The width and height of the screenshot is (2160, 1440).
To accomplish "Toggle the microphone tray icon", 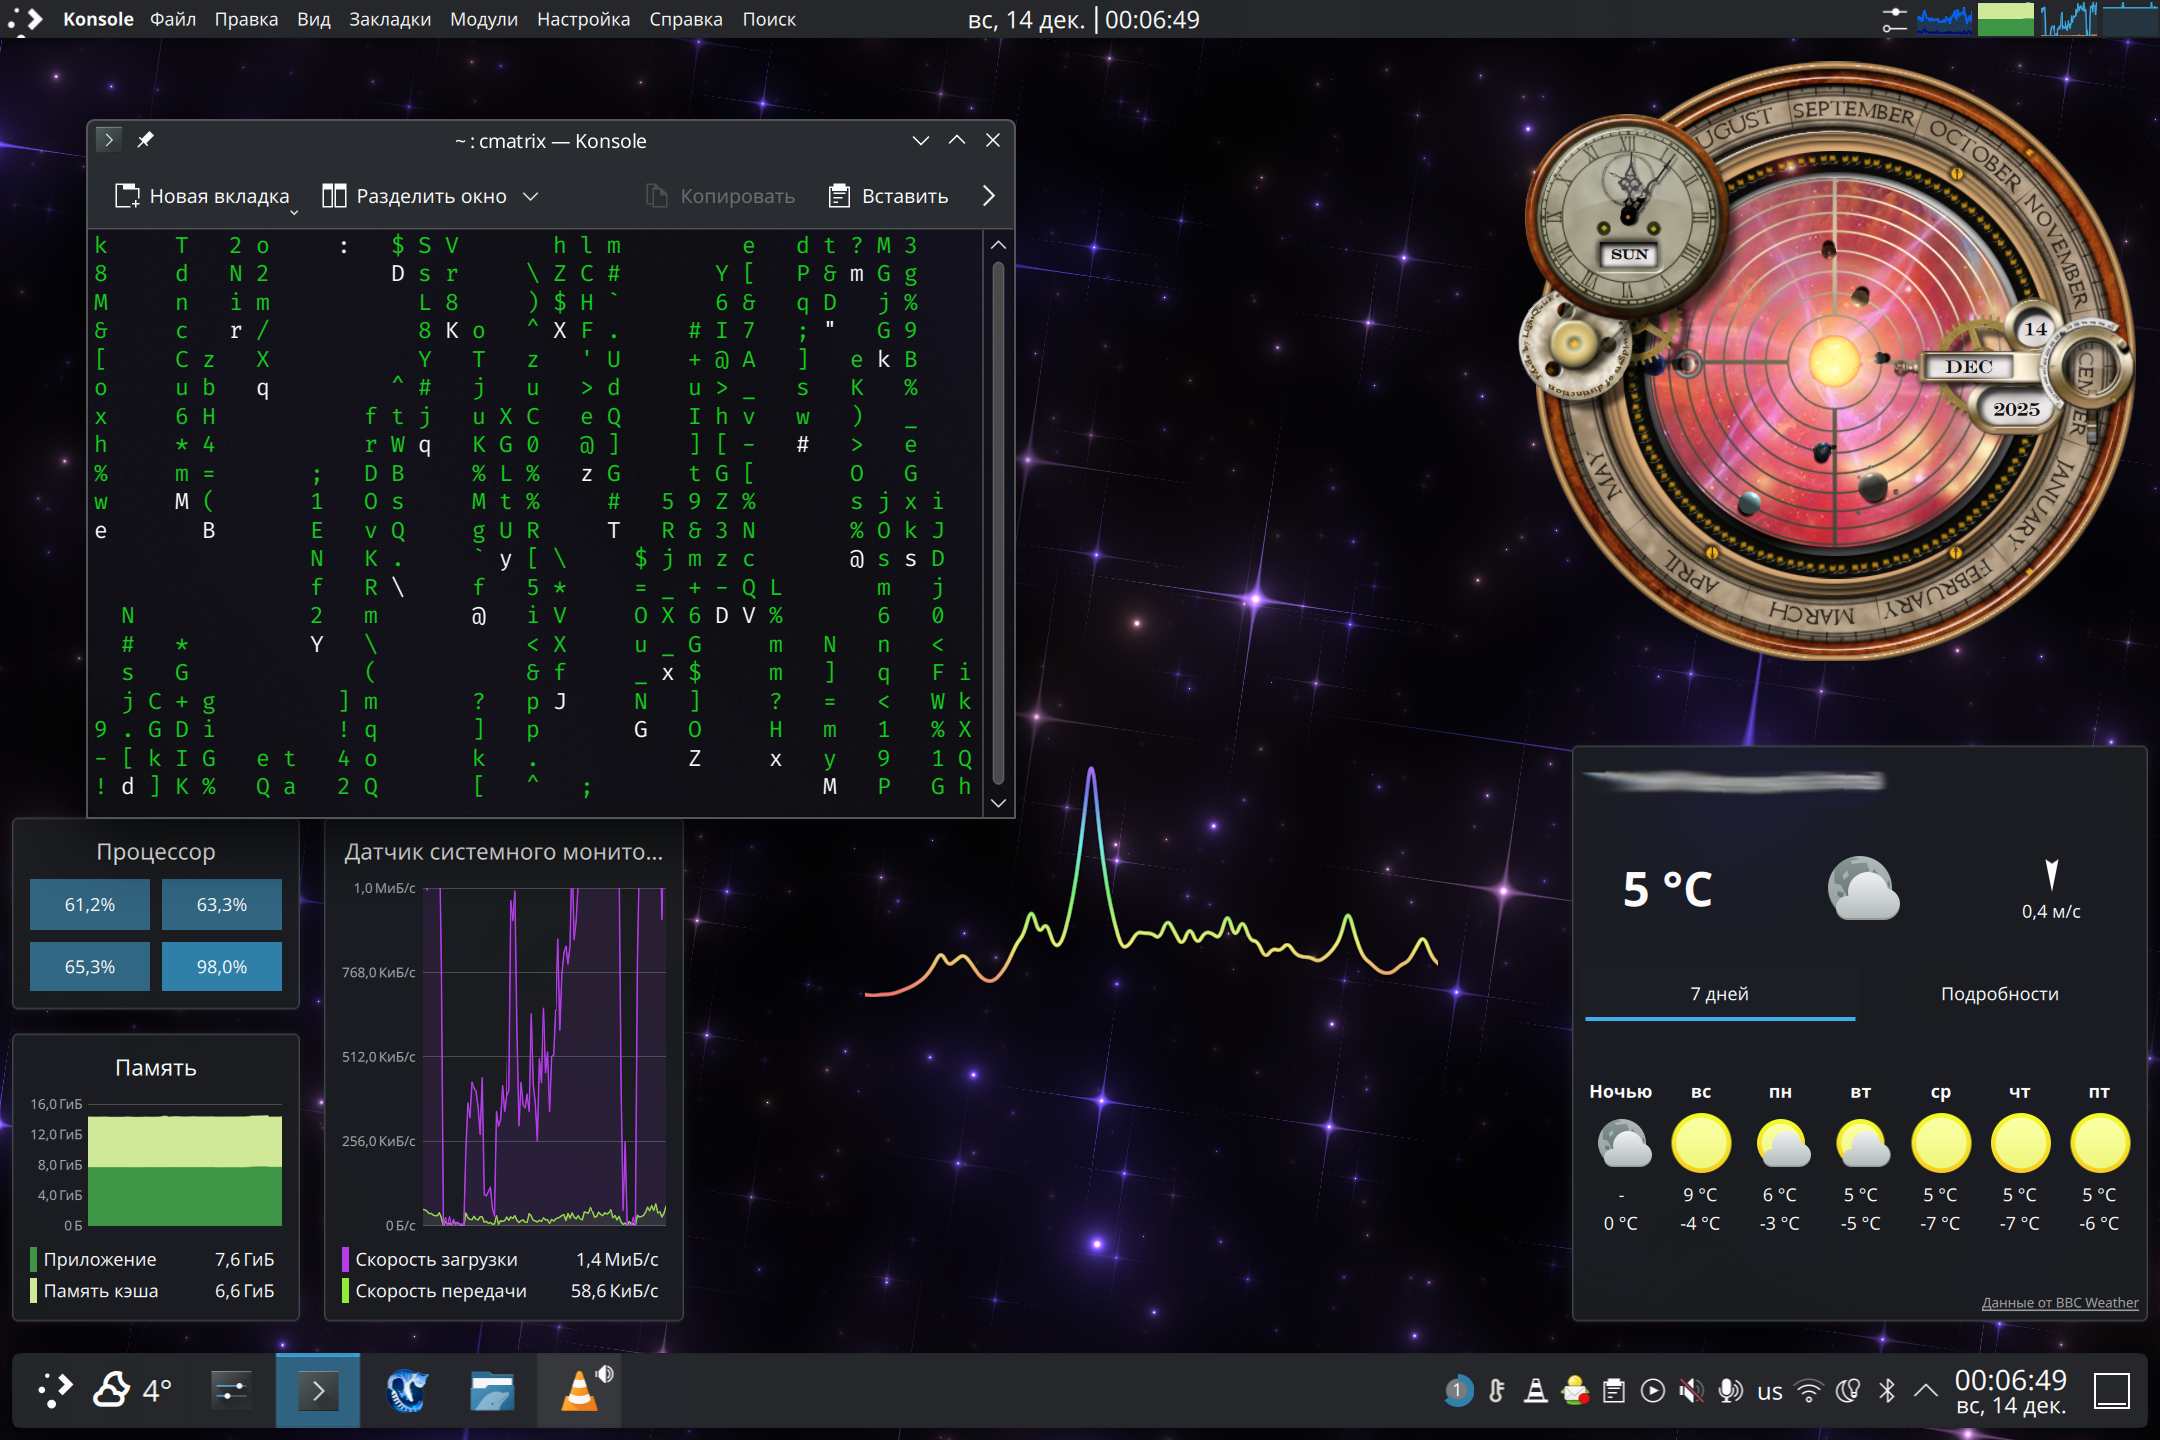I will pyautogui.click(x=1730, y=1391).
